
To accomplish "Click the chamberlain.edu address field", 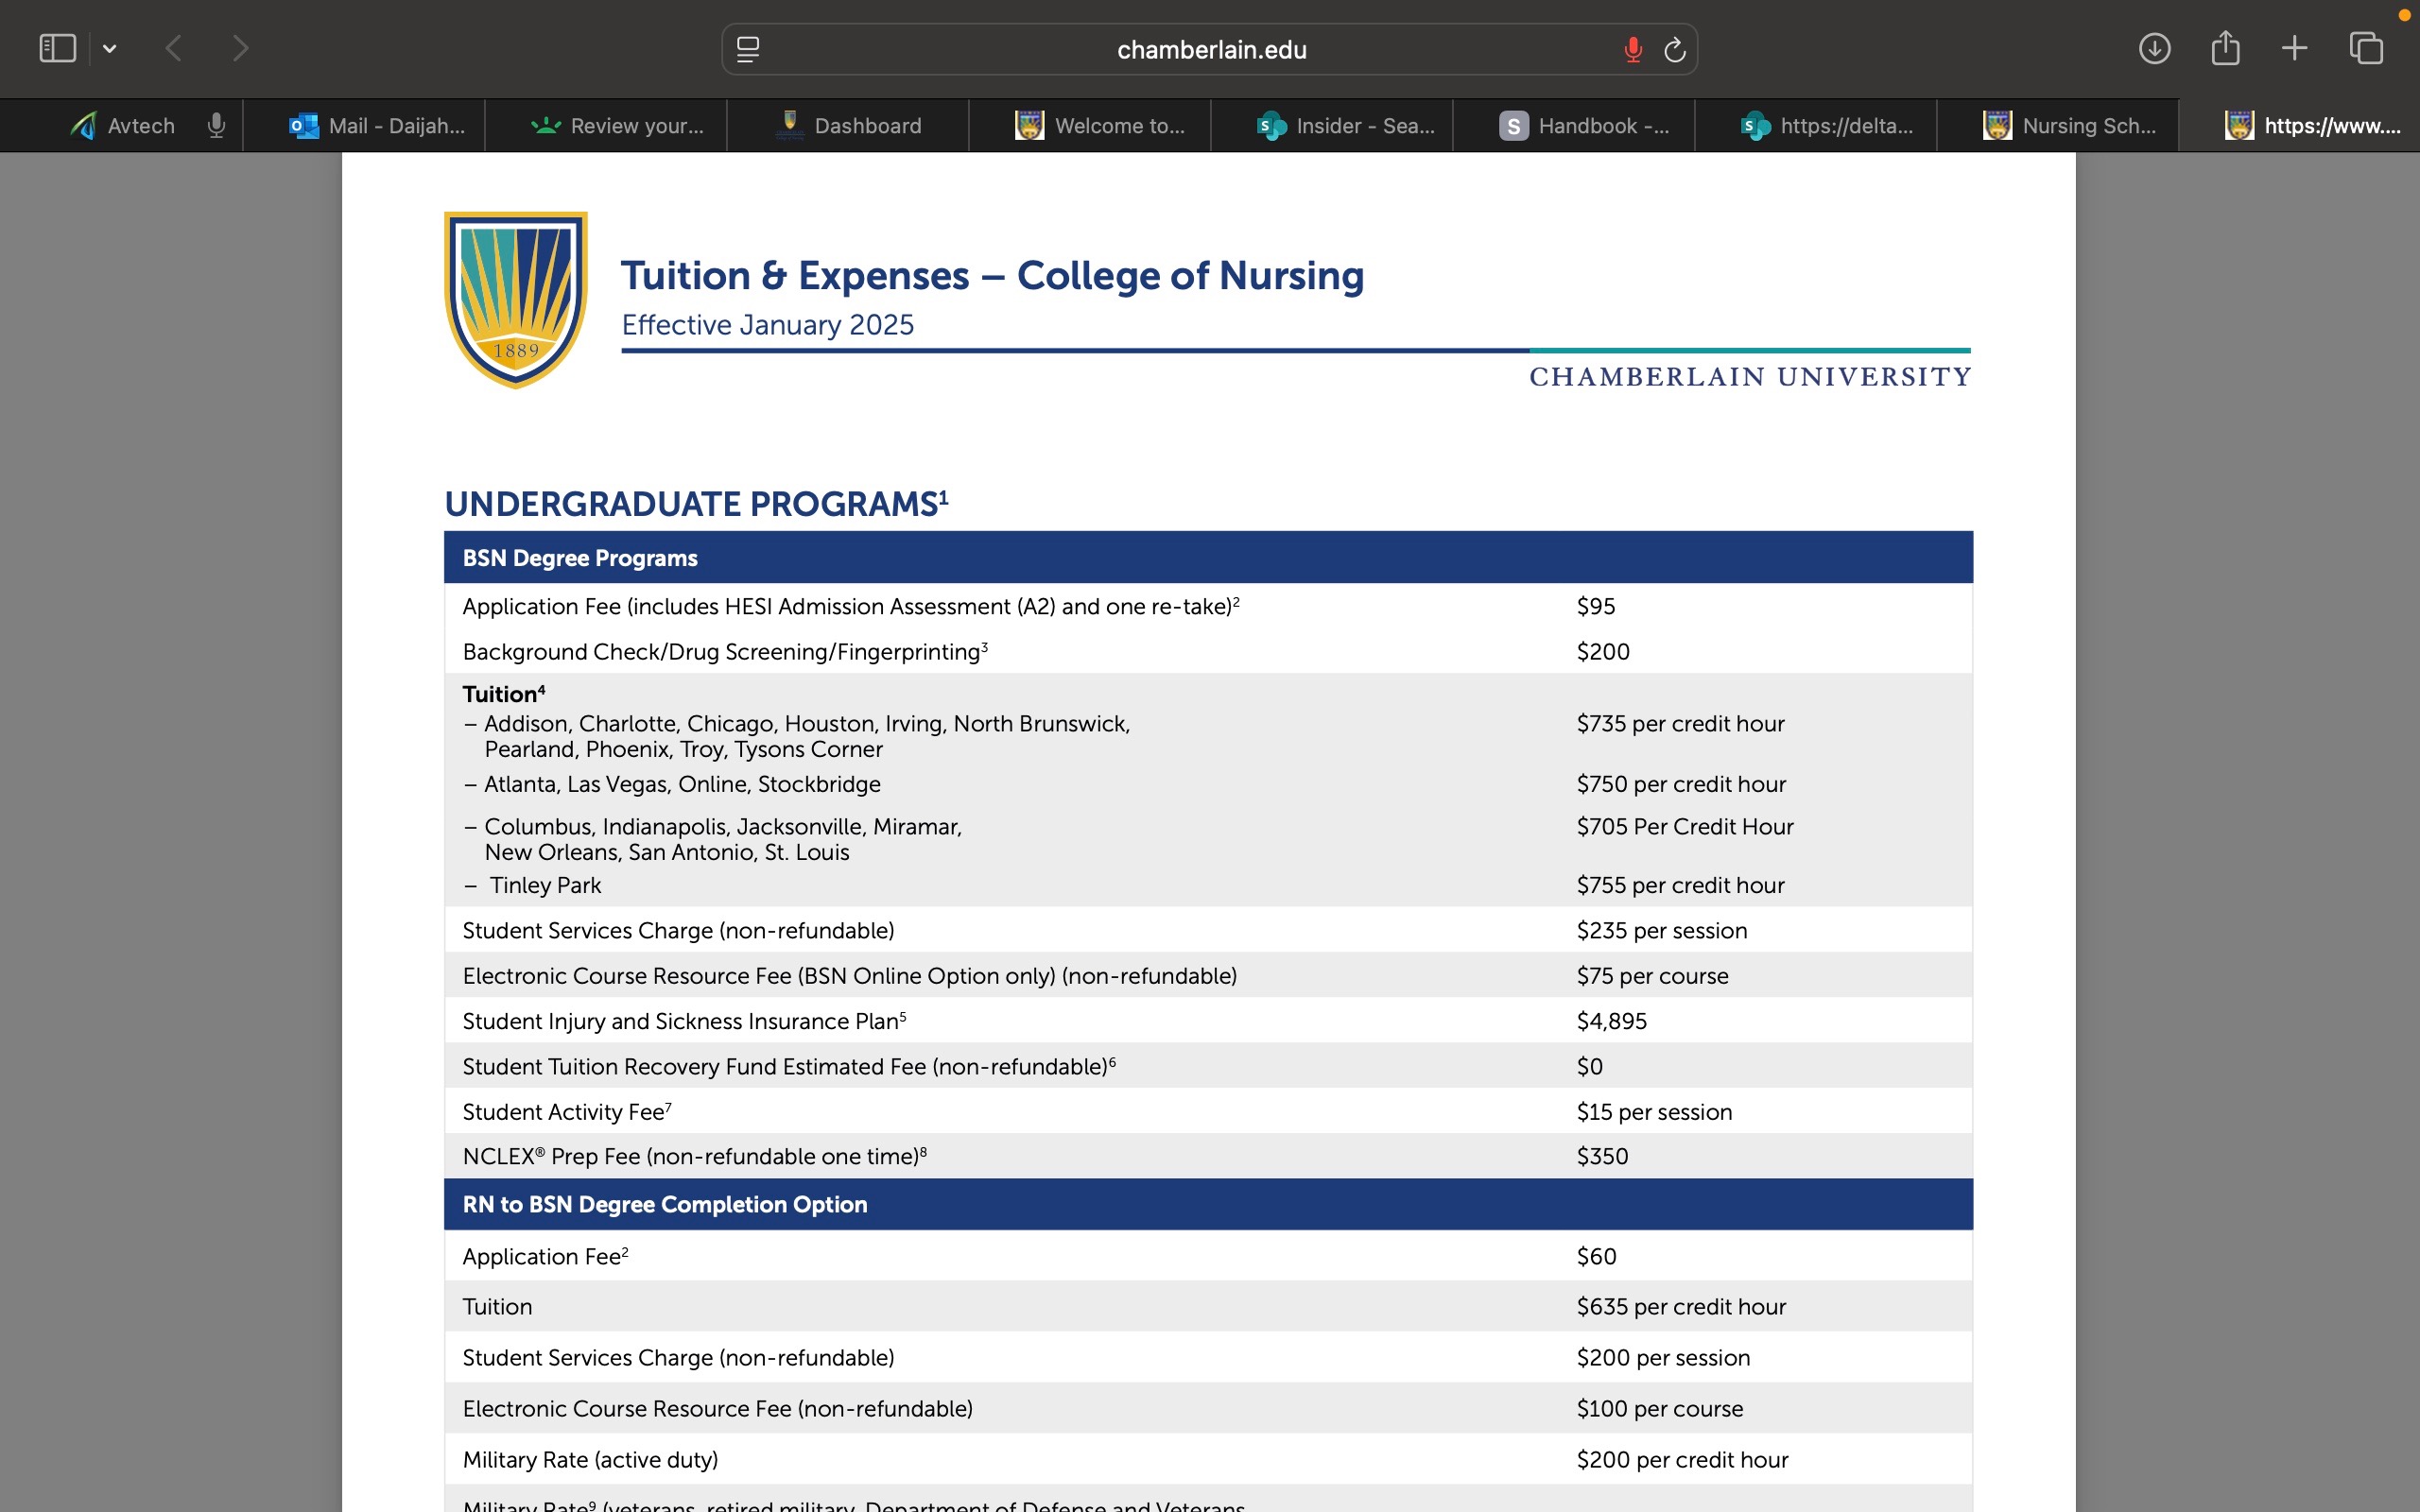I will pyautogui.click(x=1210, y=49).
